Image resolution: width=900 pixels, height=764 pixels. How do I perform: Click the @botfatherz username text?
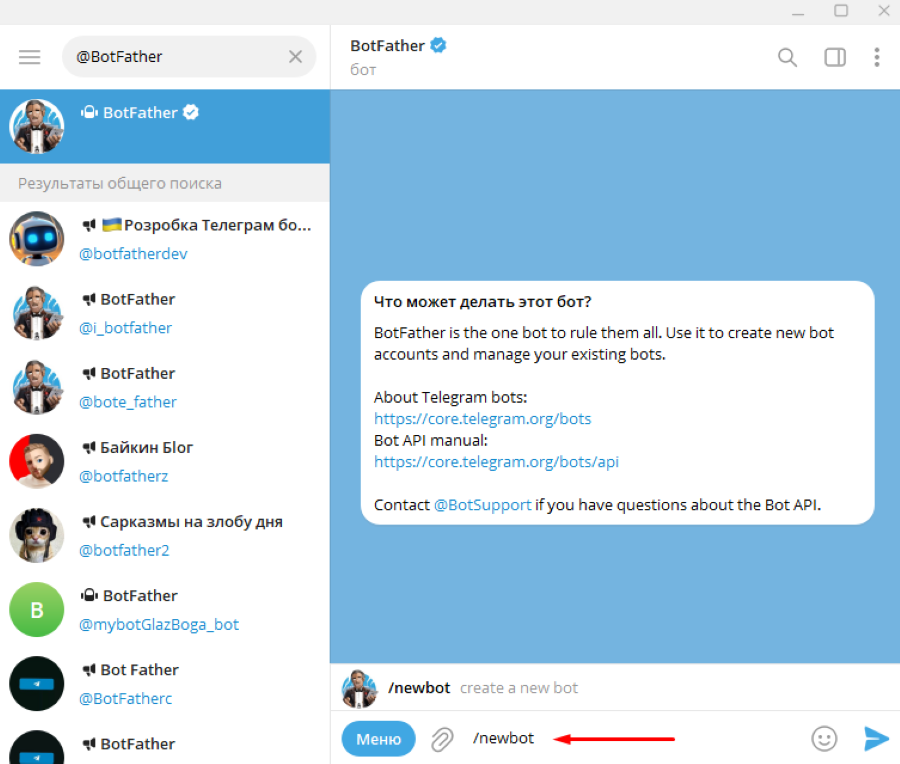[123, 476]
